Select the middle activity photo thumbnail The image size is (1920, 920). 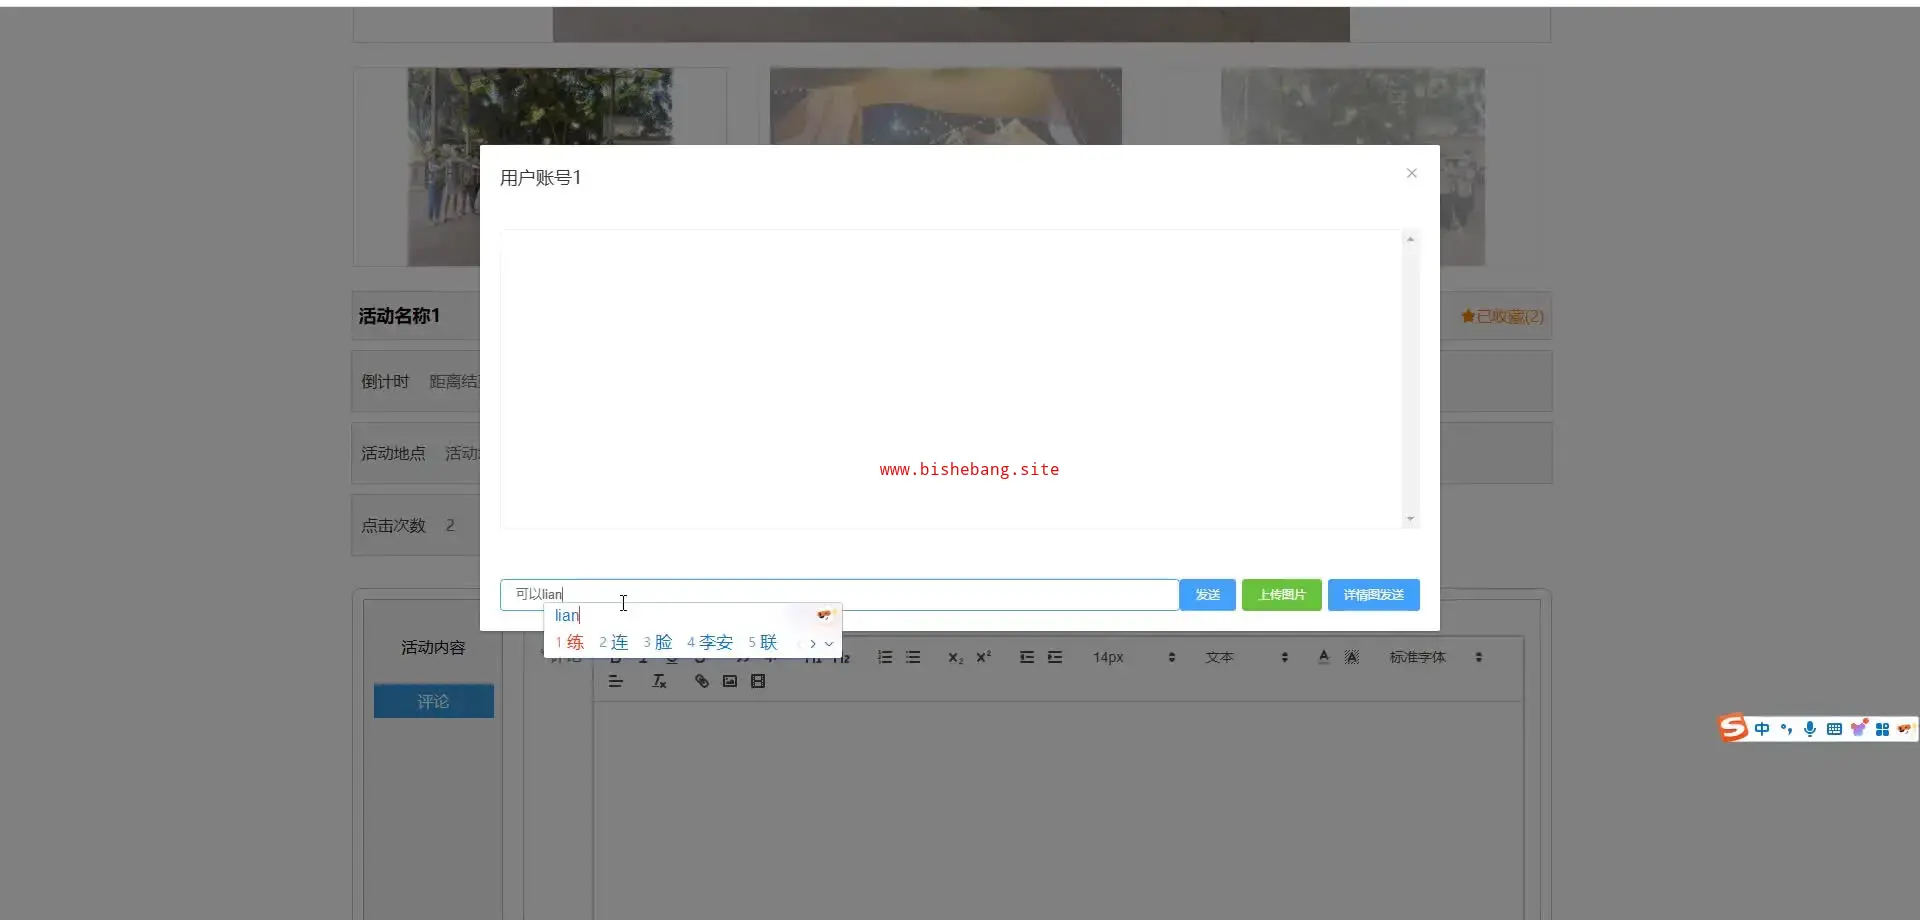point(946,106)
